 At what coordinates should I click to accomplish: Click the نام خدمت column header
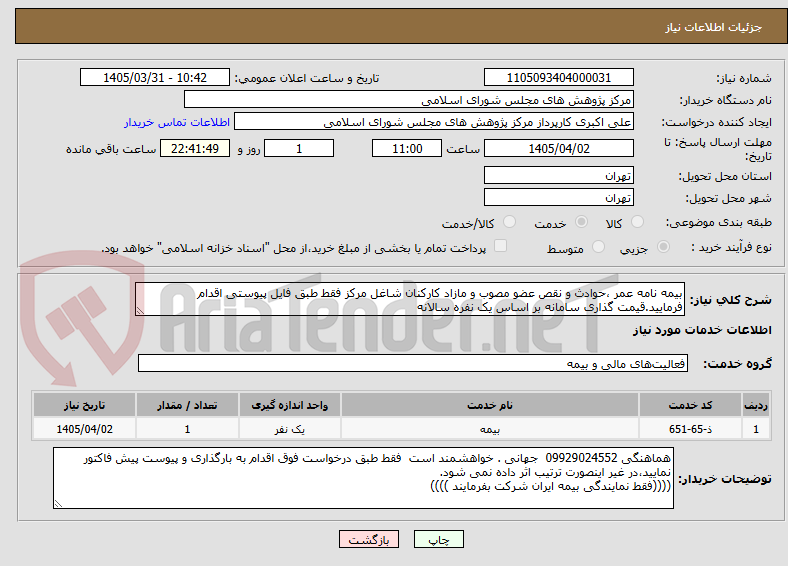(x=490, y=405)
